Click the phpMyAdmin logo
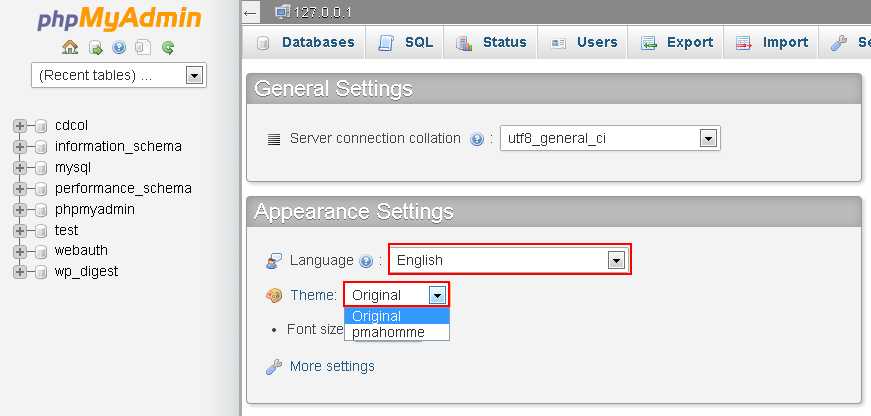The height and width of the screenshot is (416, 871). pos(119,19)
